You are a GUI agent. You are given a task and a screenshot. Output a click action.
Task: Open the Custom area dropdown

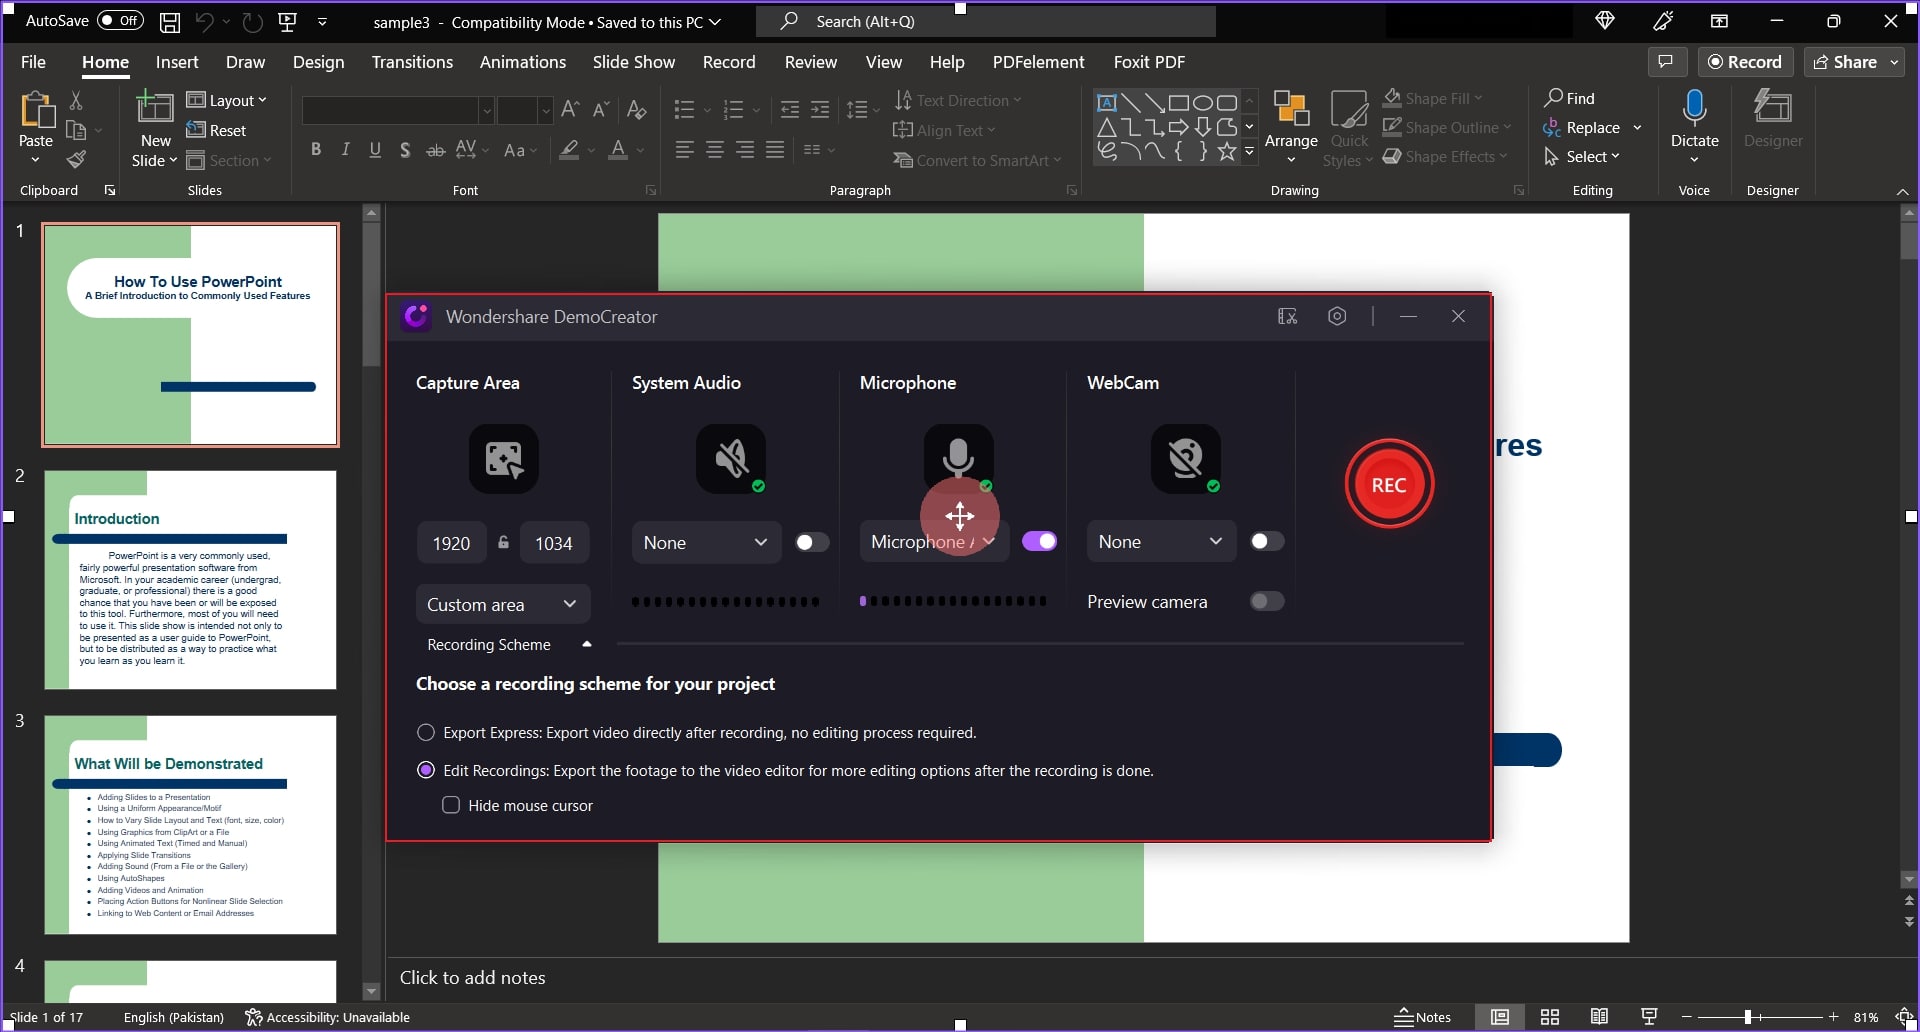pos(502,604)
